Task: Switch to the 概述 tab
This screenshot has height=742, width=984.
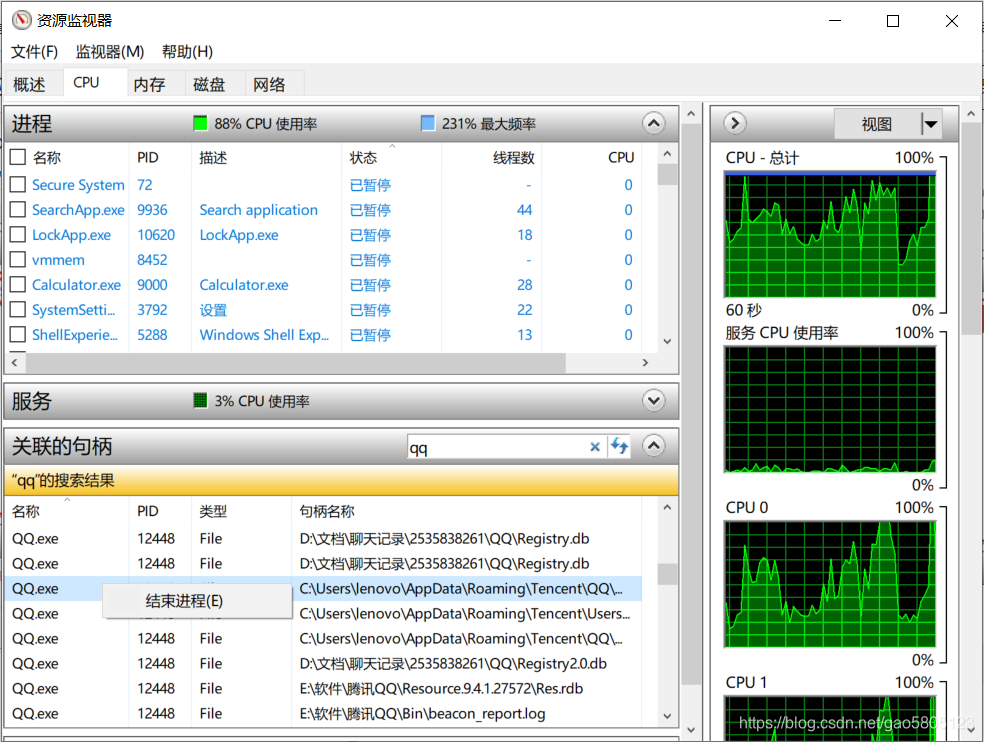Action: (29, 84)
